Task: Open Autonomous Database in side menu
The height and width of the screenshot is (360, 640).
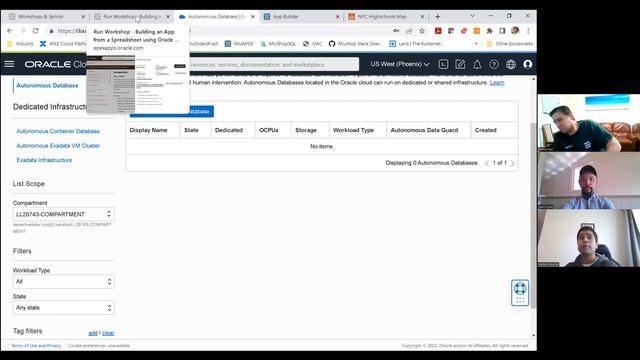Action: click(x=47, y=85)
